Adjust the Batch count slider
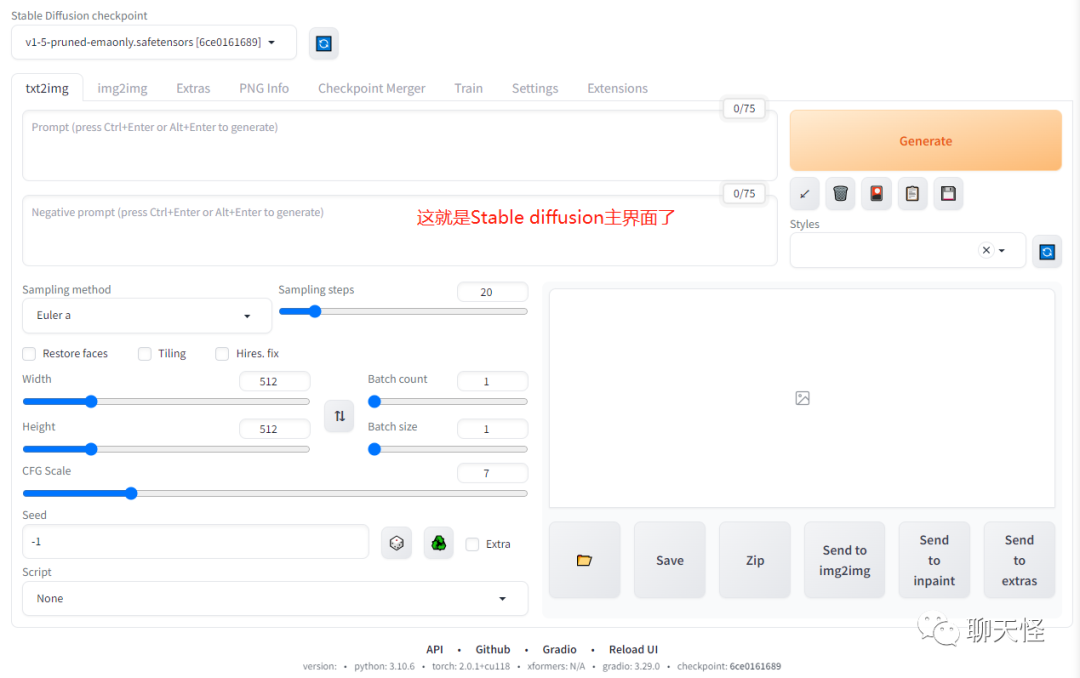This screenshot has width=1080, height=678. tap(448, 402)
